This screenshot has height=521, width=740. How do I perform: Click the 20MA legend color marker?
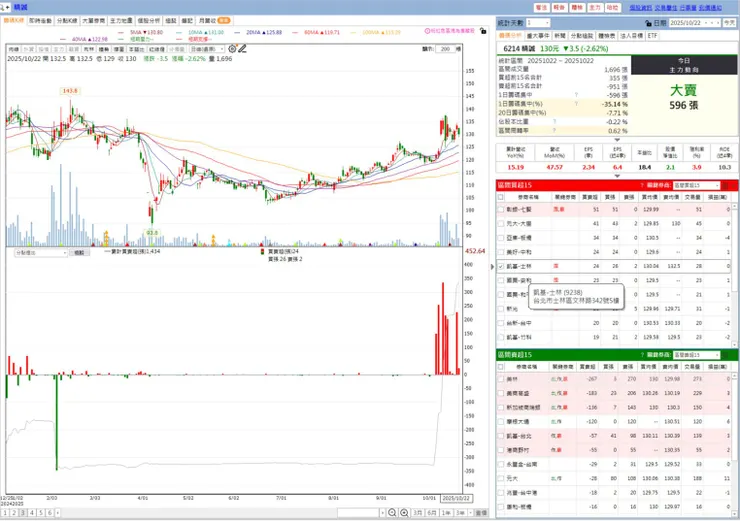tap(237, 32)
